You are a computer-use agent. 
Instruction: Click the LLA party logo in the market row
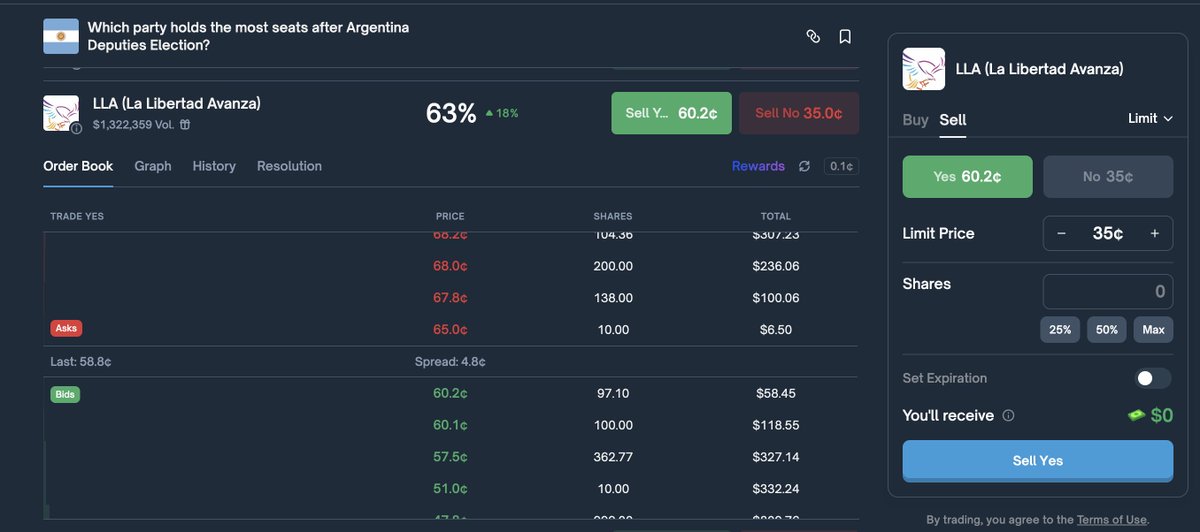coord(60,113)
